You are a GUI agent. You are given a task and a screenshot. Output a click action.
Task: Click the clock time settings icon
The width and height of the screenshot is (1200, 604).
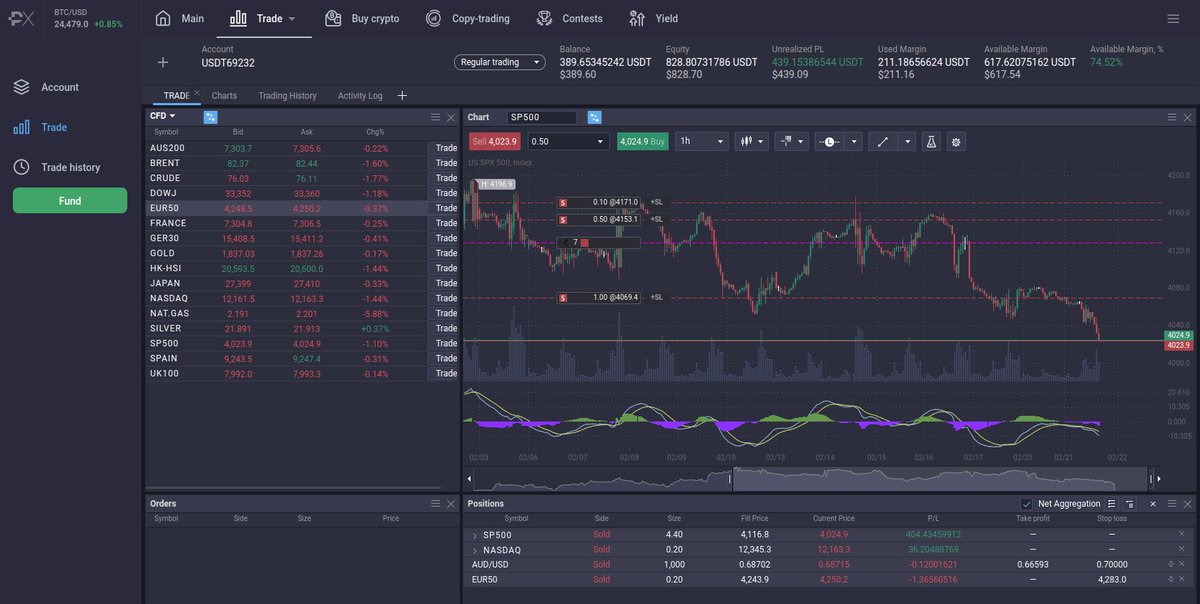click(x=830, y=141)
